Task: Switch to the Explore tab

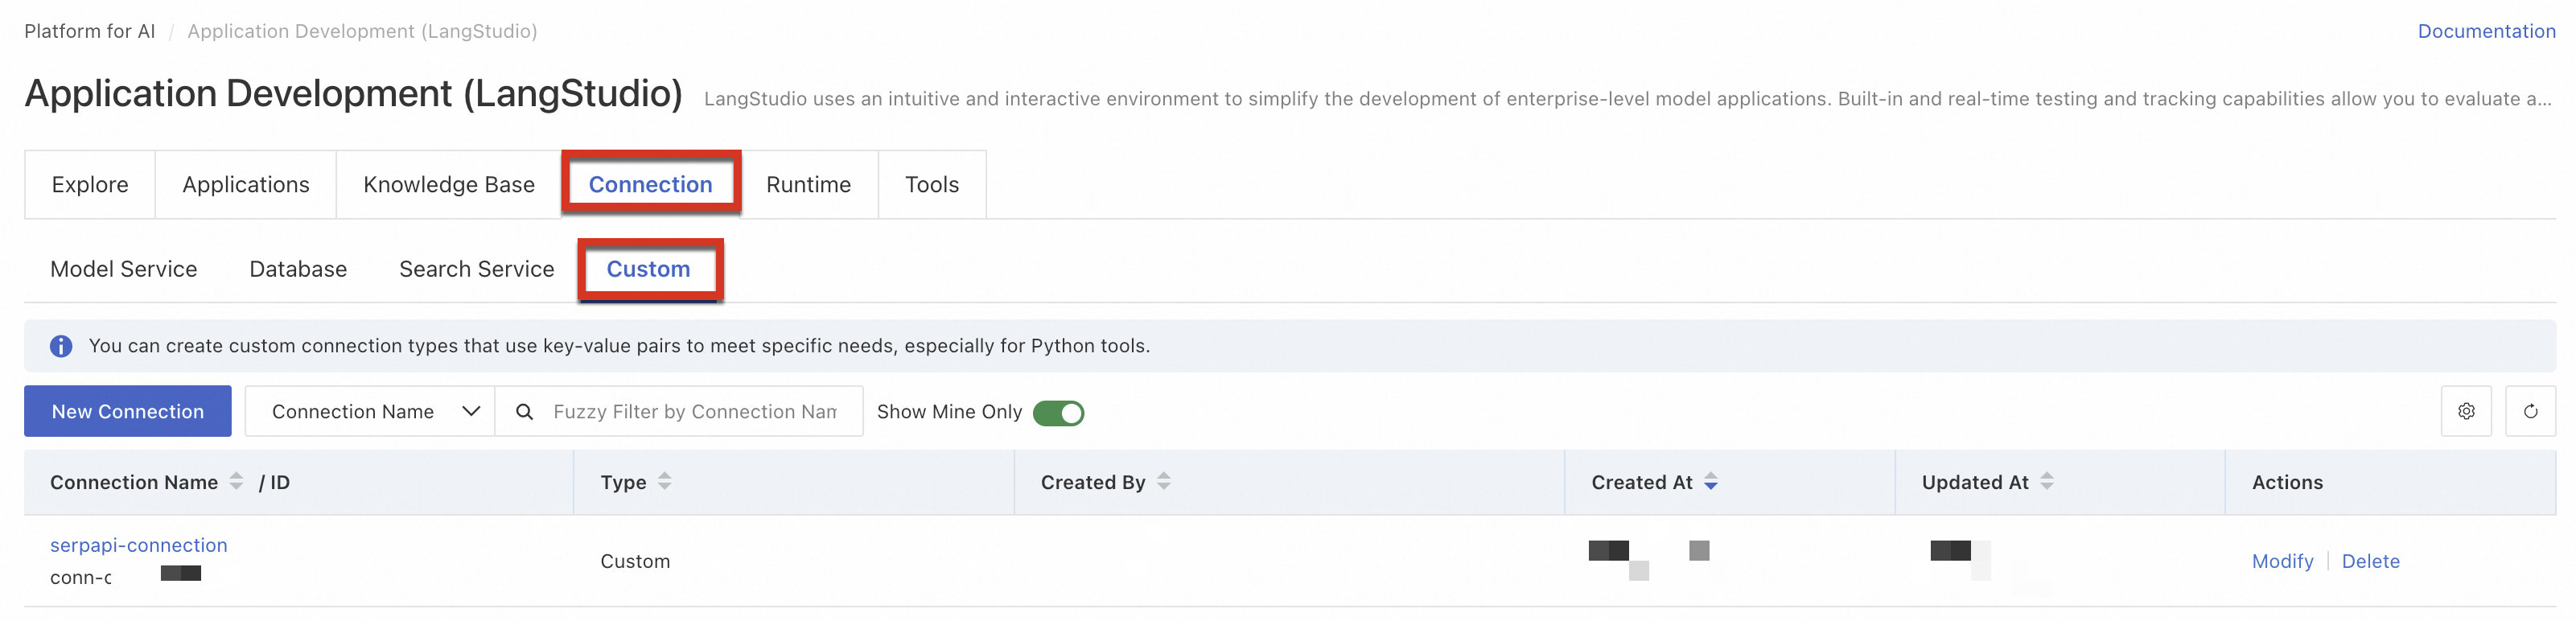Action: pos(90,184)
